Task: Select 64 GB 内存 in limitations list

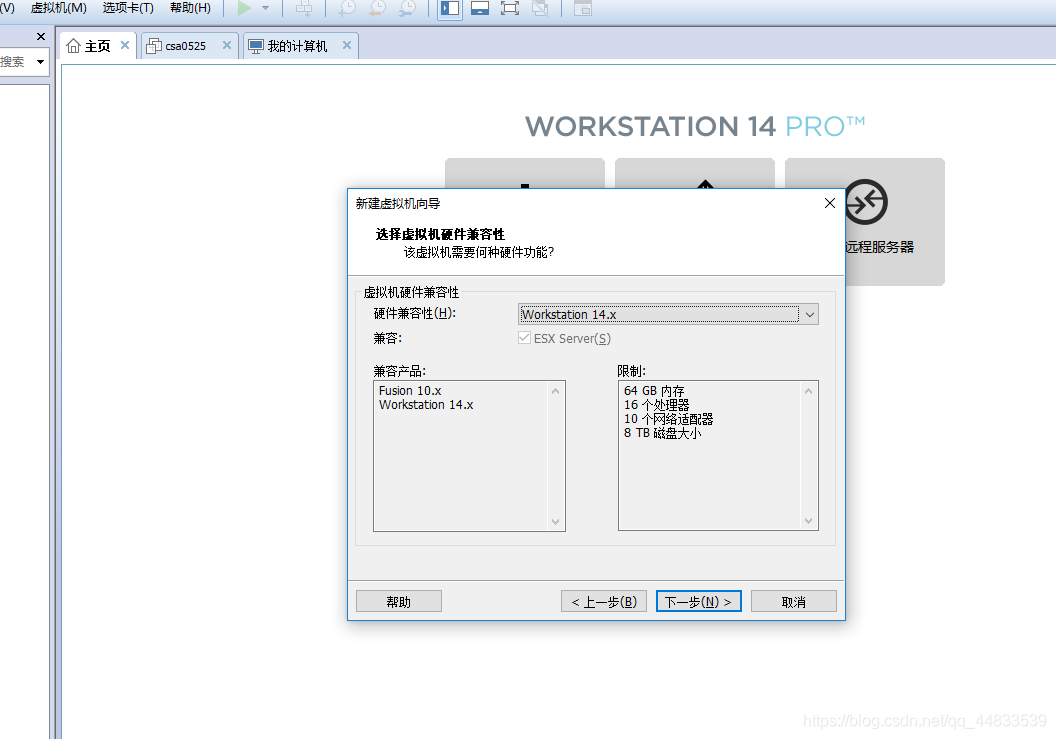Action: coord(654,391)
